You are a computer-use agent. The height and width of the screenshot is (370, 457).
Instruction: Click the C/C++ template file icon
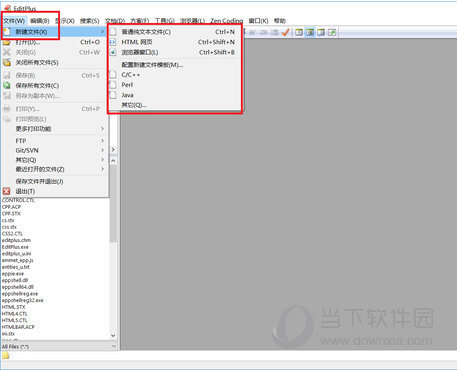(x=113, y=75)
